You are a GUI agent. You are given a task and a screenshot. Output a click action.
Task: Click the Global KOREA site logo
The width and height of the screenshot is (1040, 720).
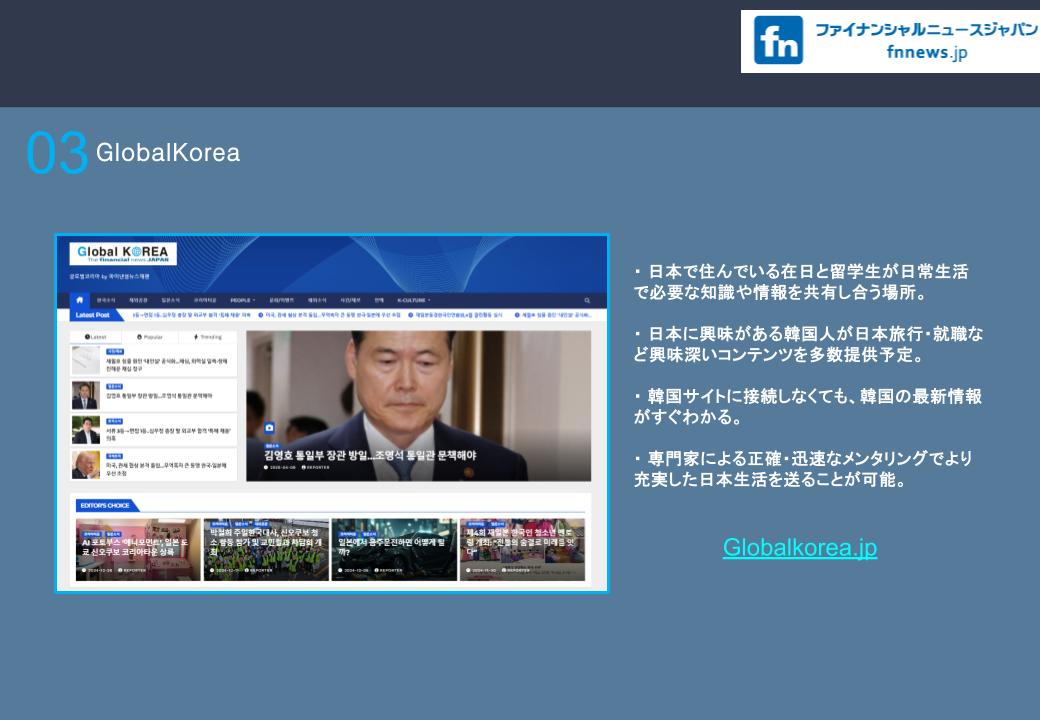pos(123,254)
